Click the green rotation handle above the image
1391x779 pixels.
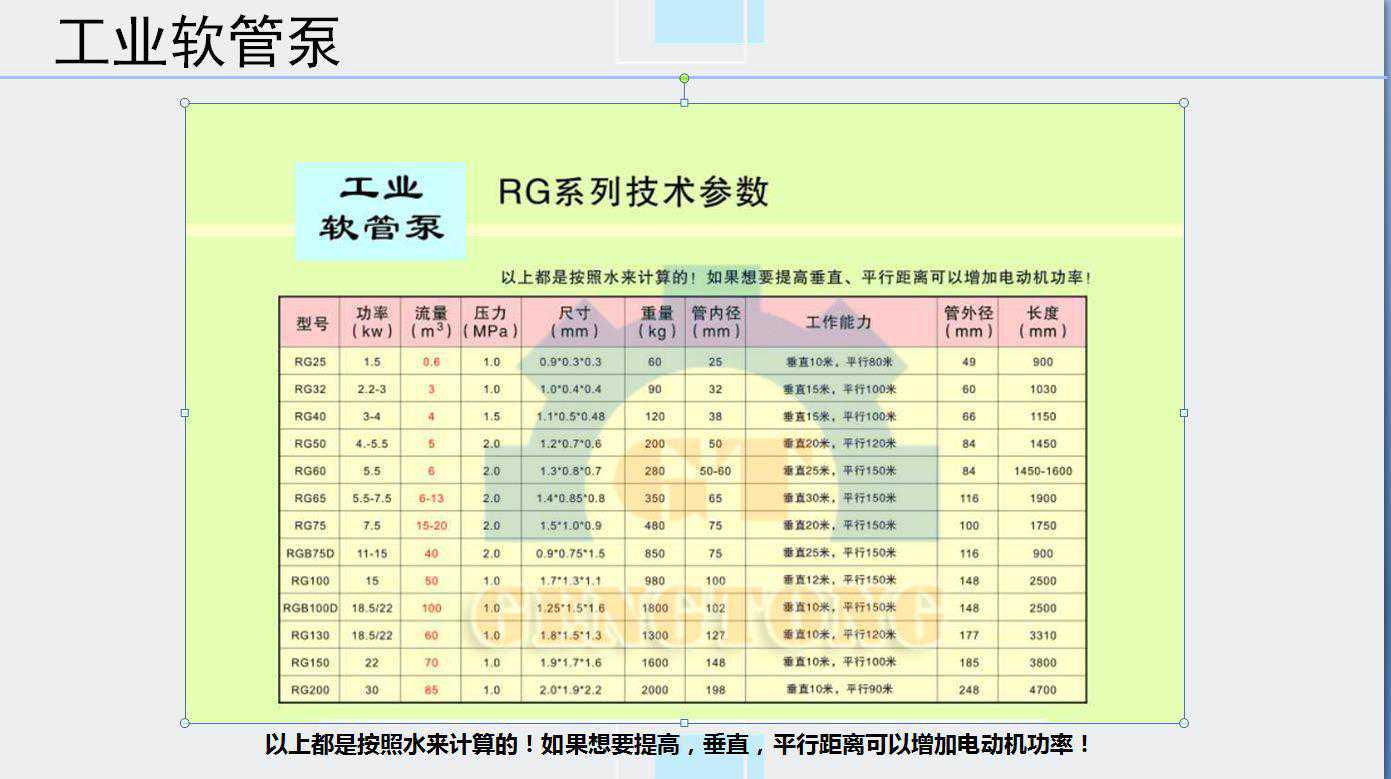[684, 78]
